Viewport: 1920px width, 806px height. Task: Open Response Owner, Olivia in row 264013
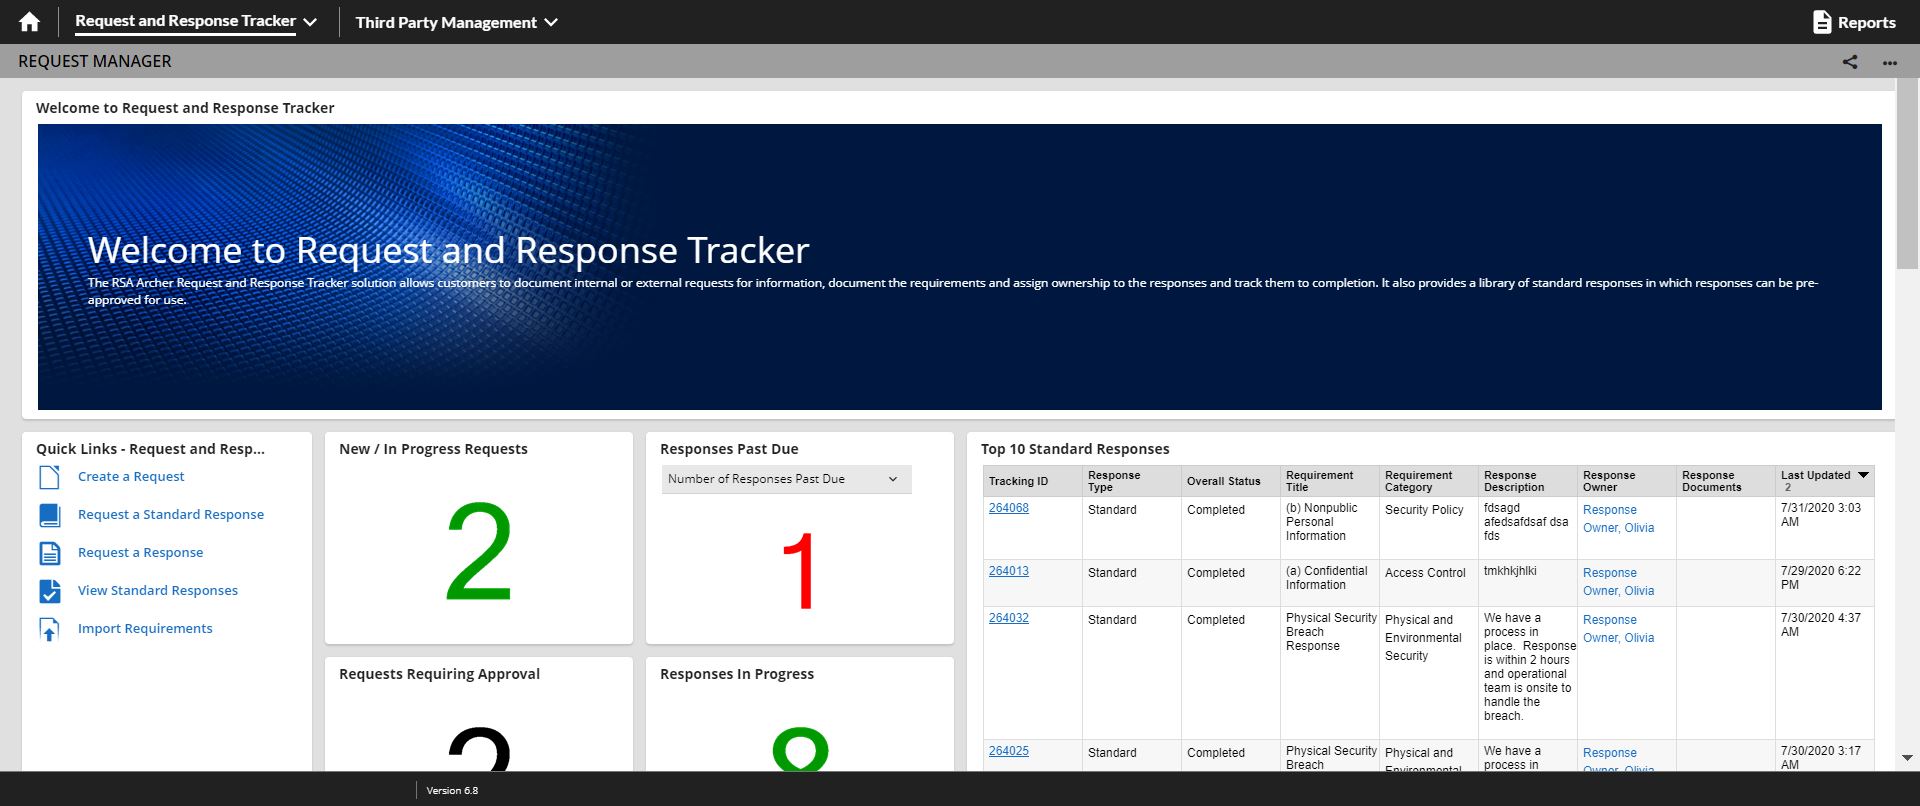(1618, 582)
